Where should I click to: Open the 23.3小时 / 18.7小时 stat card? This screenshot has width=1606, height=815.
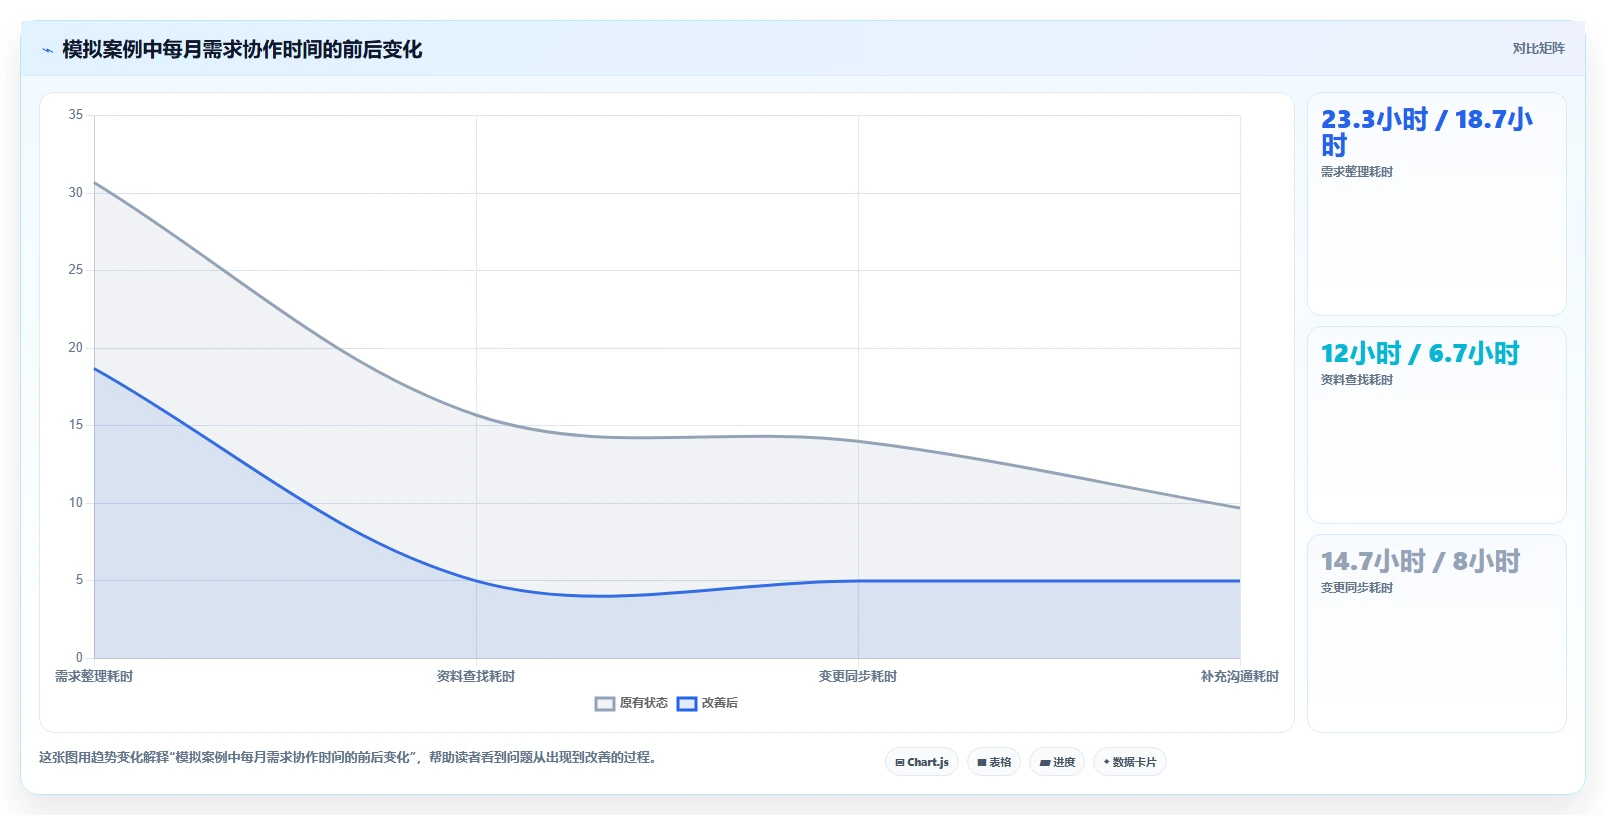1437,204
